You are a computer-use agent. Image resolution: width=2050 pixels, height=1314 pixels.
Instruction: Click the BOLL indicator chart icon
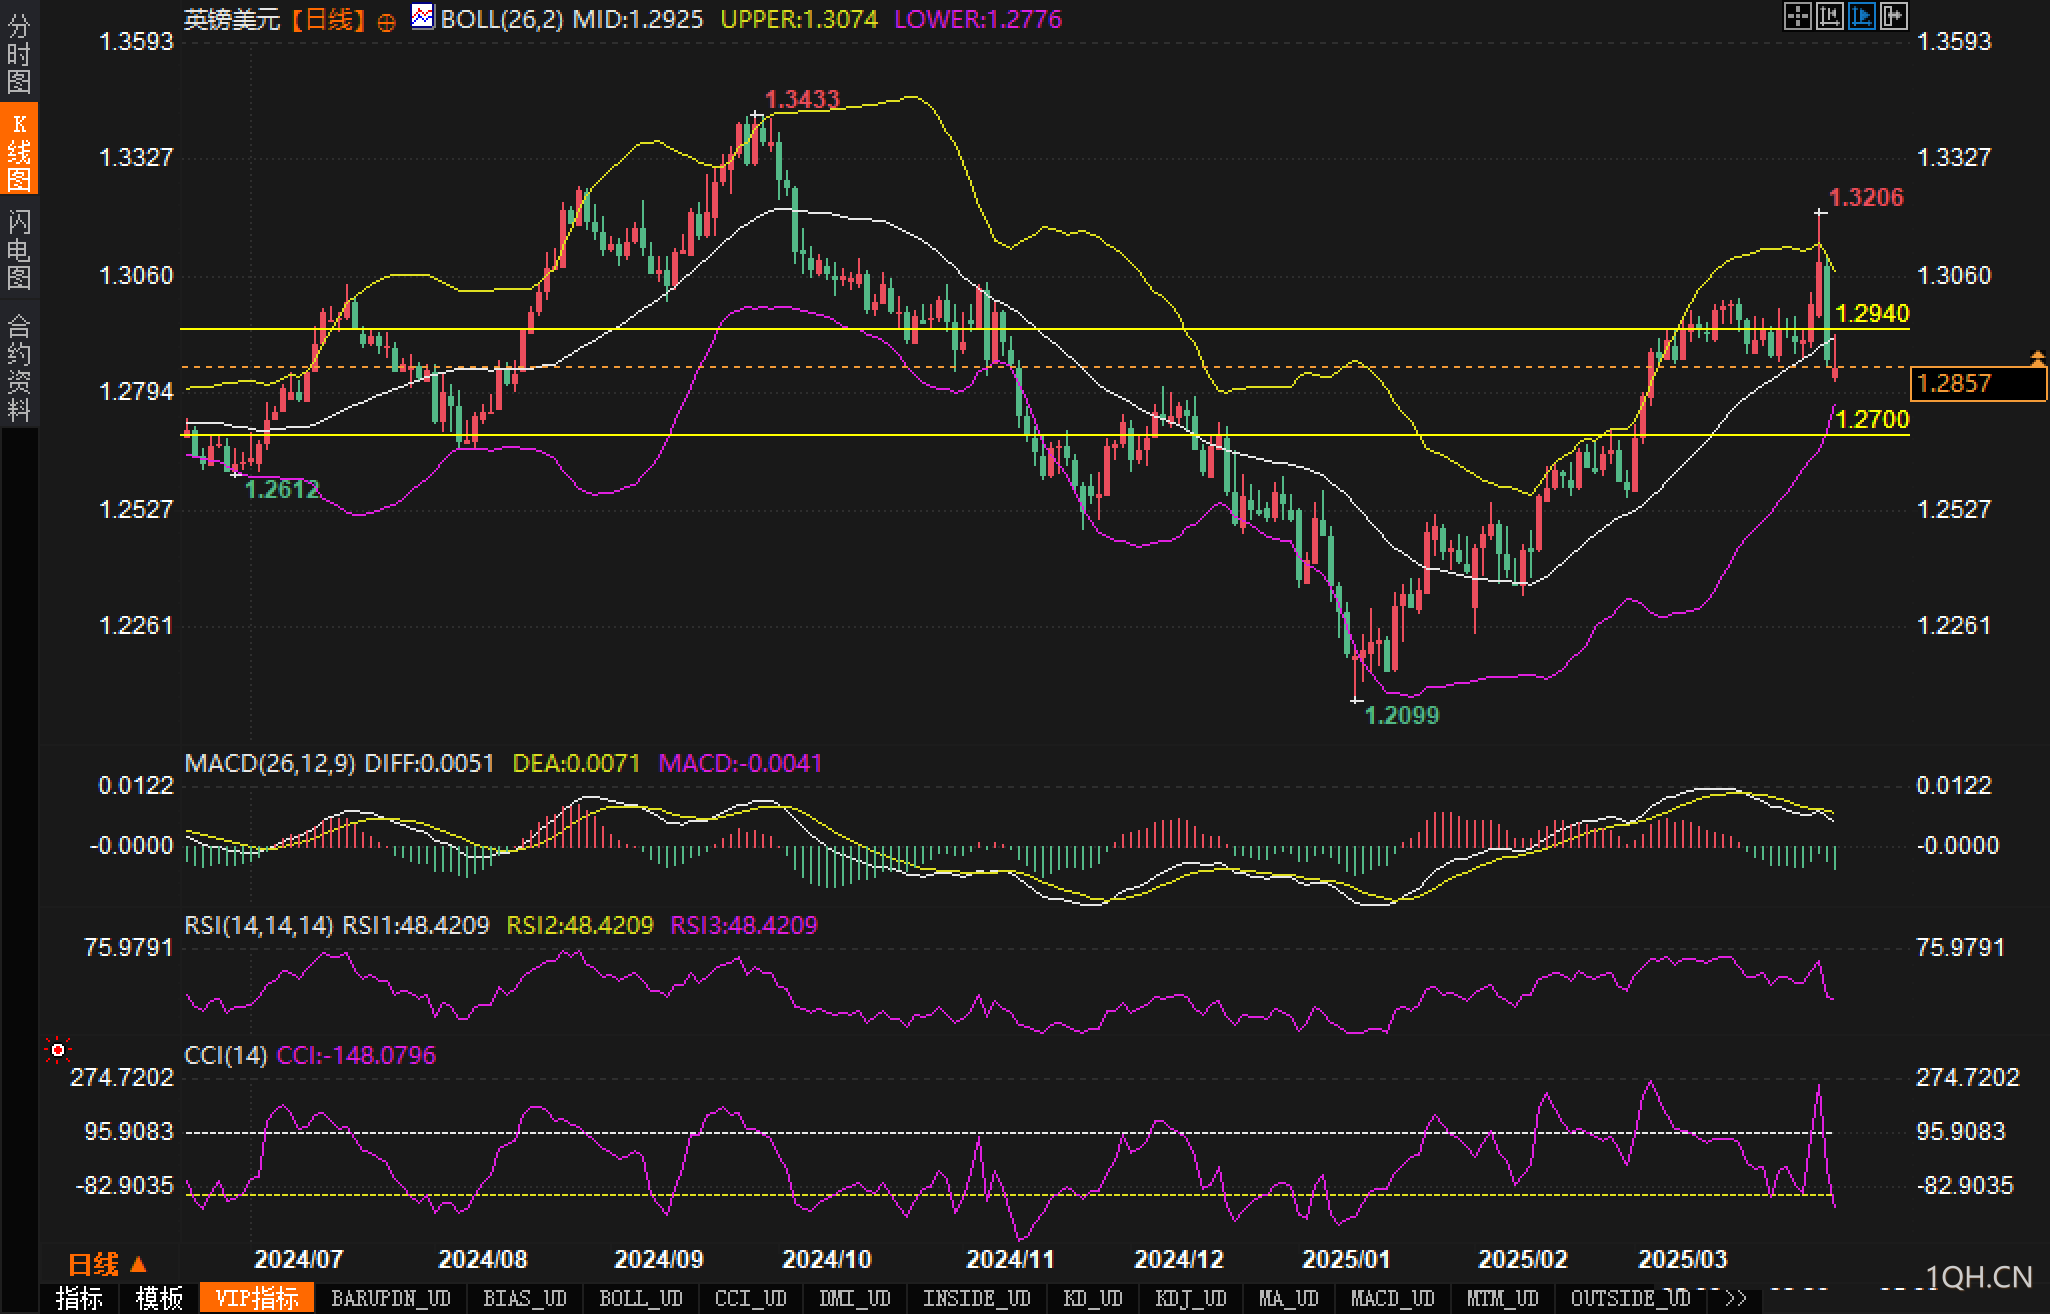[x=423, y=17]
